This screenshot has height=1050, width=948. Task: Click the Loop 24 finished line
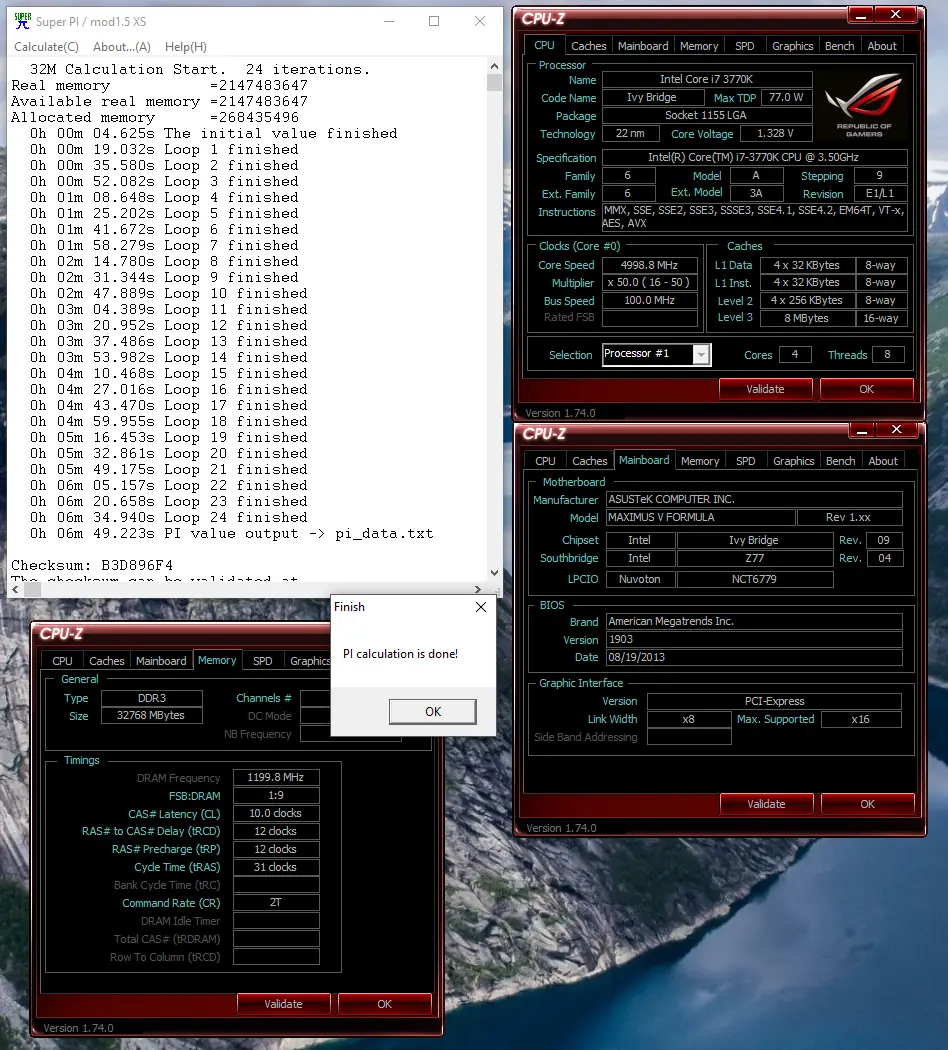tap(169, 518)
